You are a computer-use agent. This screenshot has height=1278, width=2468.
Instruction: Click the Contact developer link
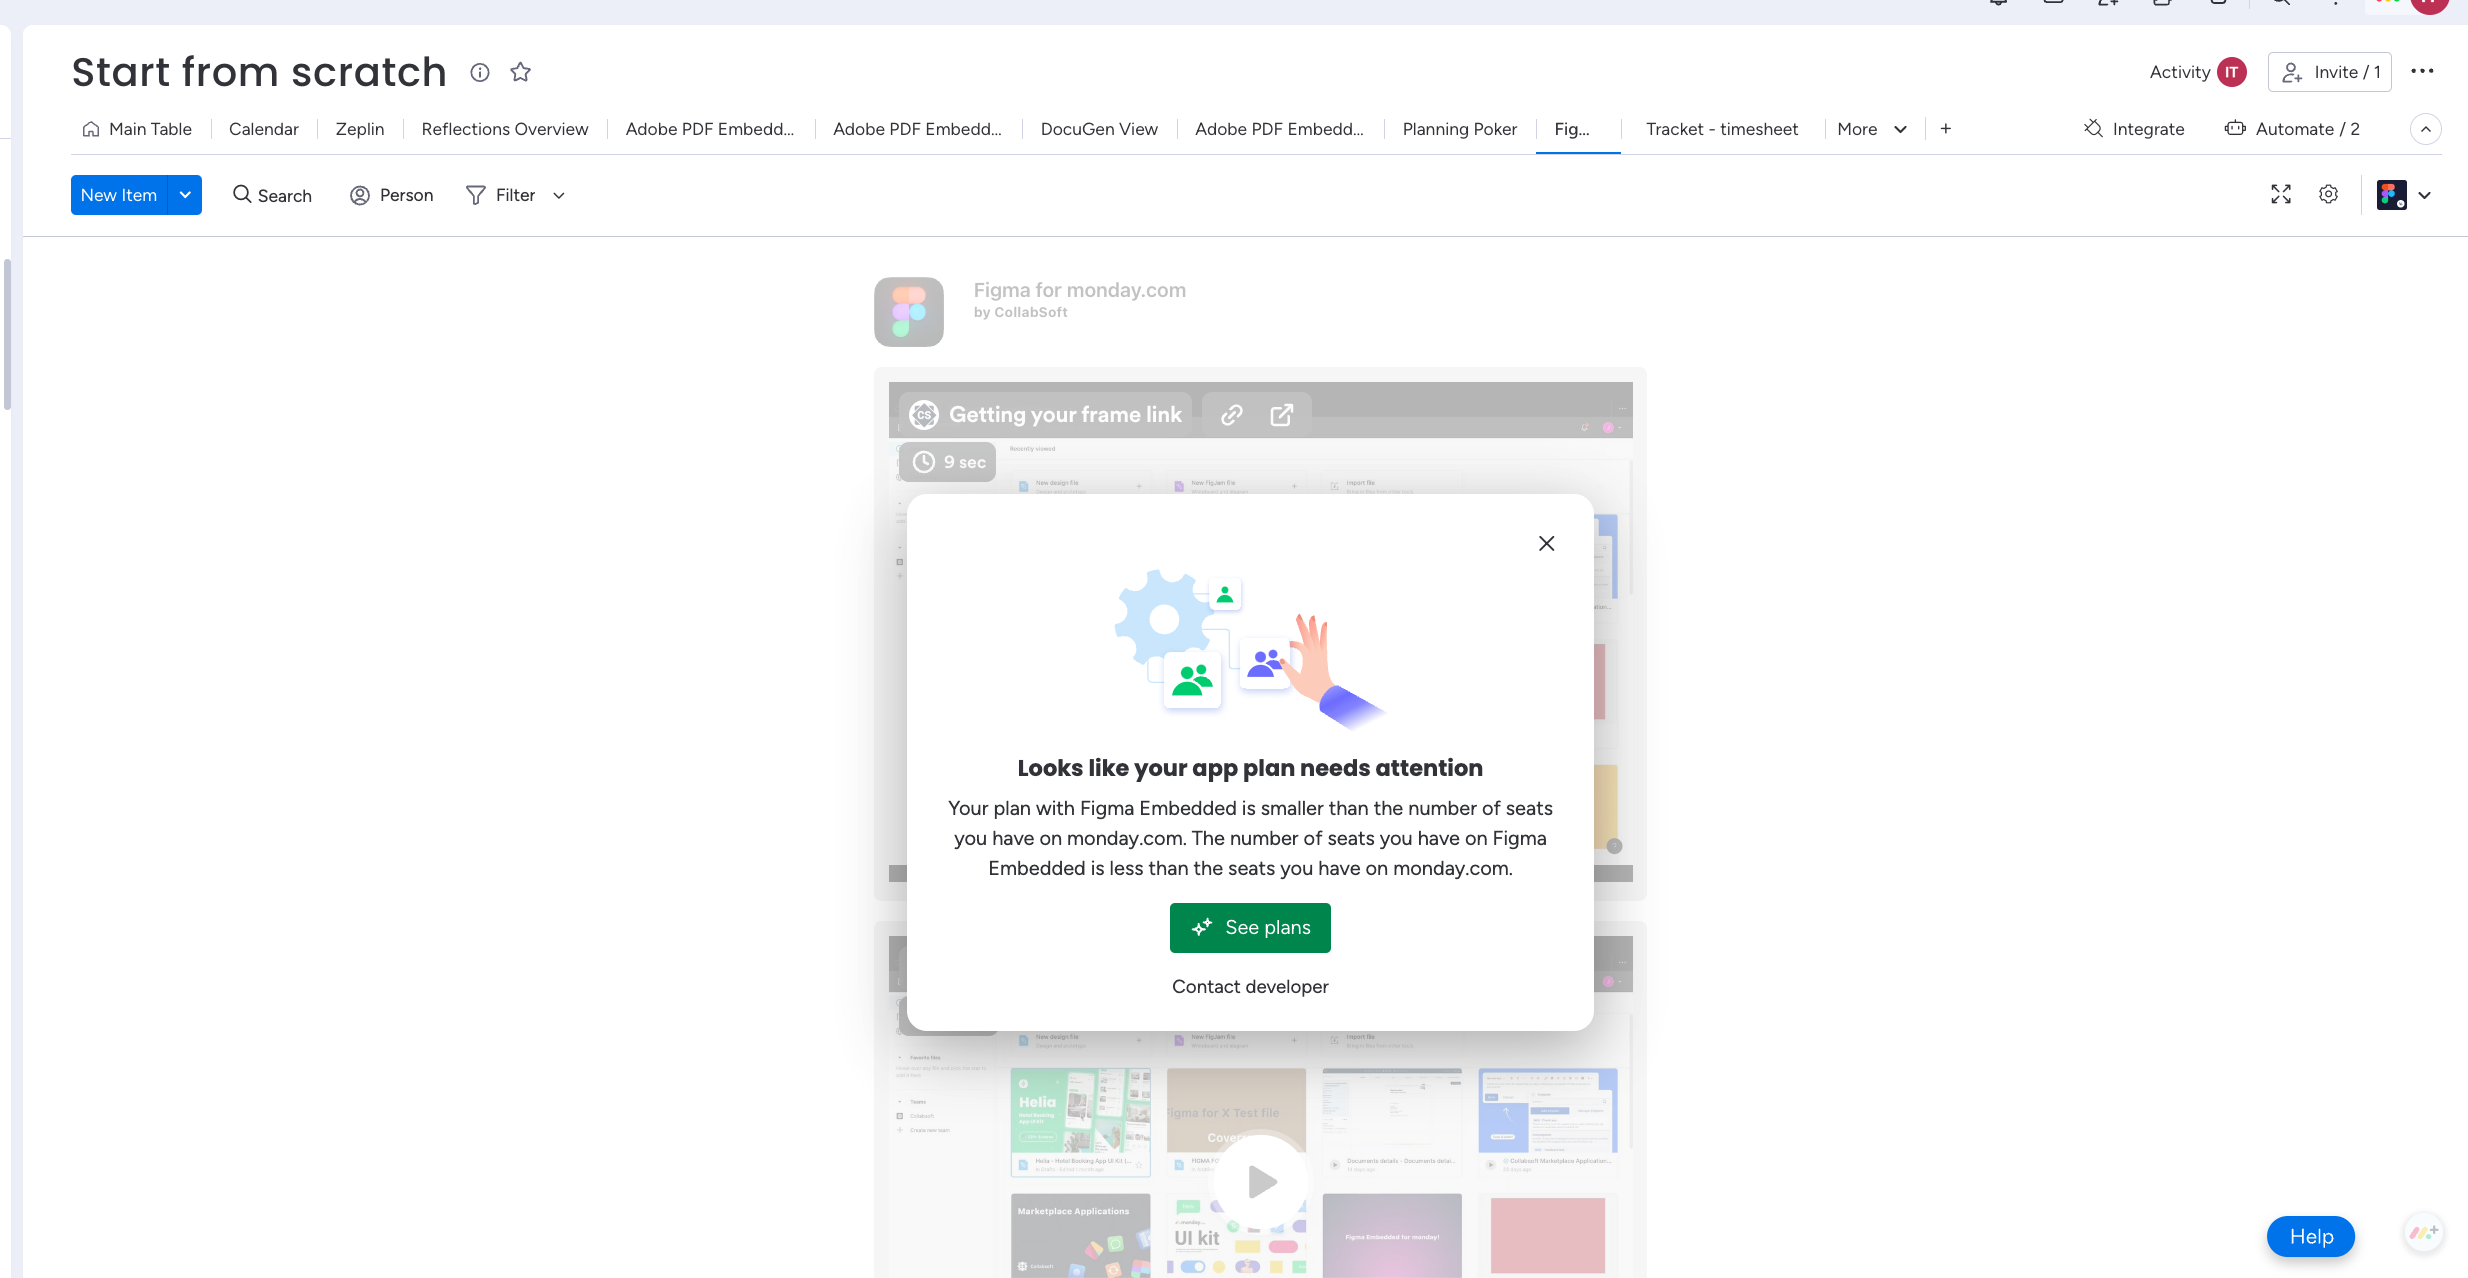click(x=1250, y=986)
